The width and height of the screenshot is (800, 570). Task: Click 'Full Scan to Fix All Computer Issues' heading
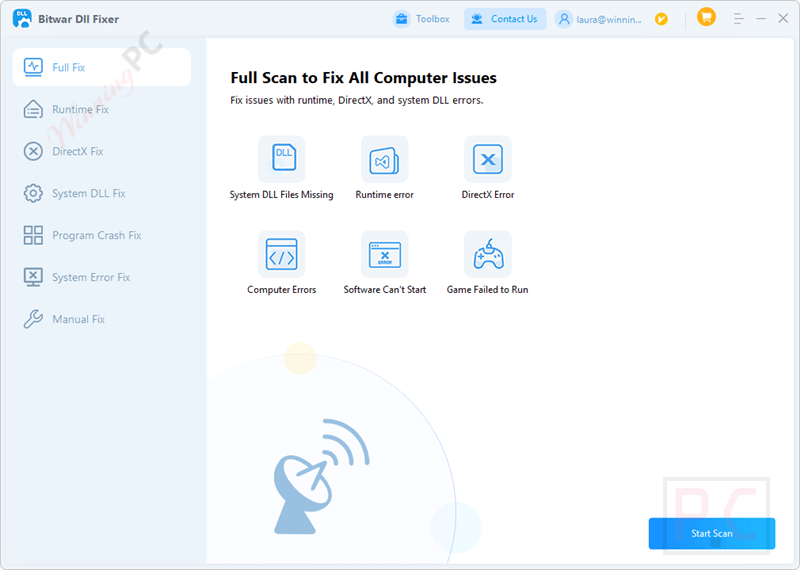pos(363,78)
